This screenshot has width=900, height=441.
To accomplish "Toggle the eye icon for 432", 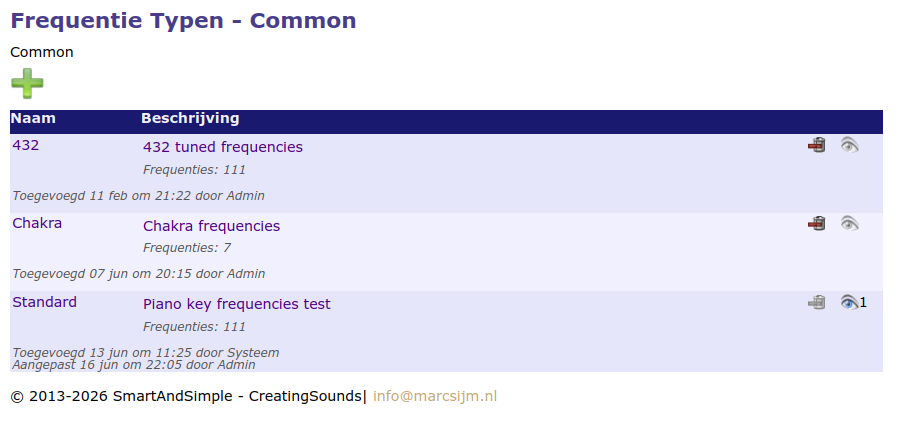I will click(x=849, y=145).
